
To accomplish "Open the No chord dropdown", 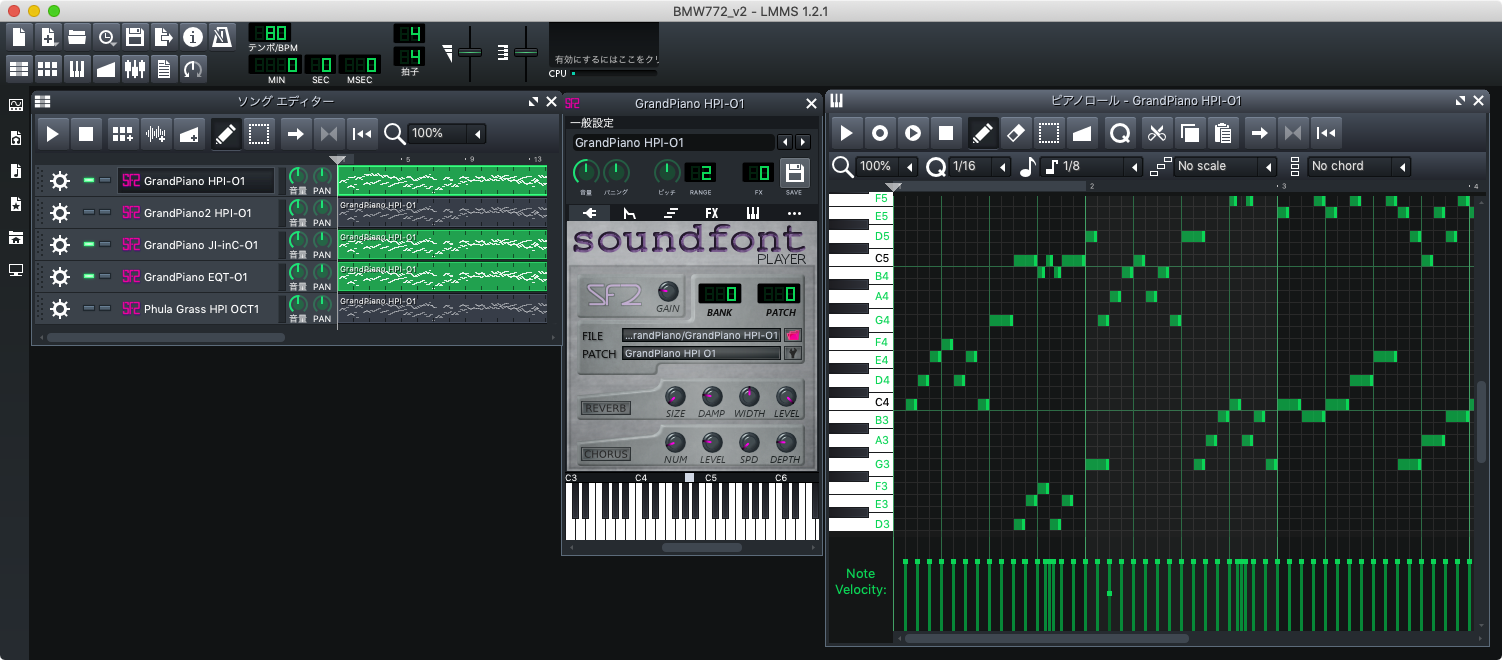I will pyautogui.click(x=1360, y=166).
